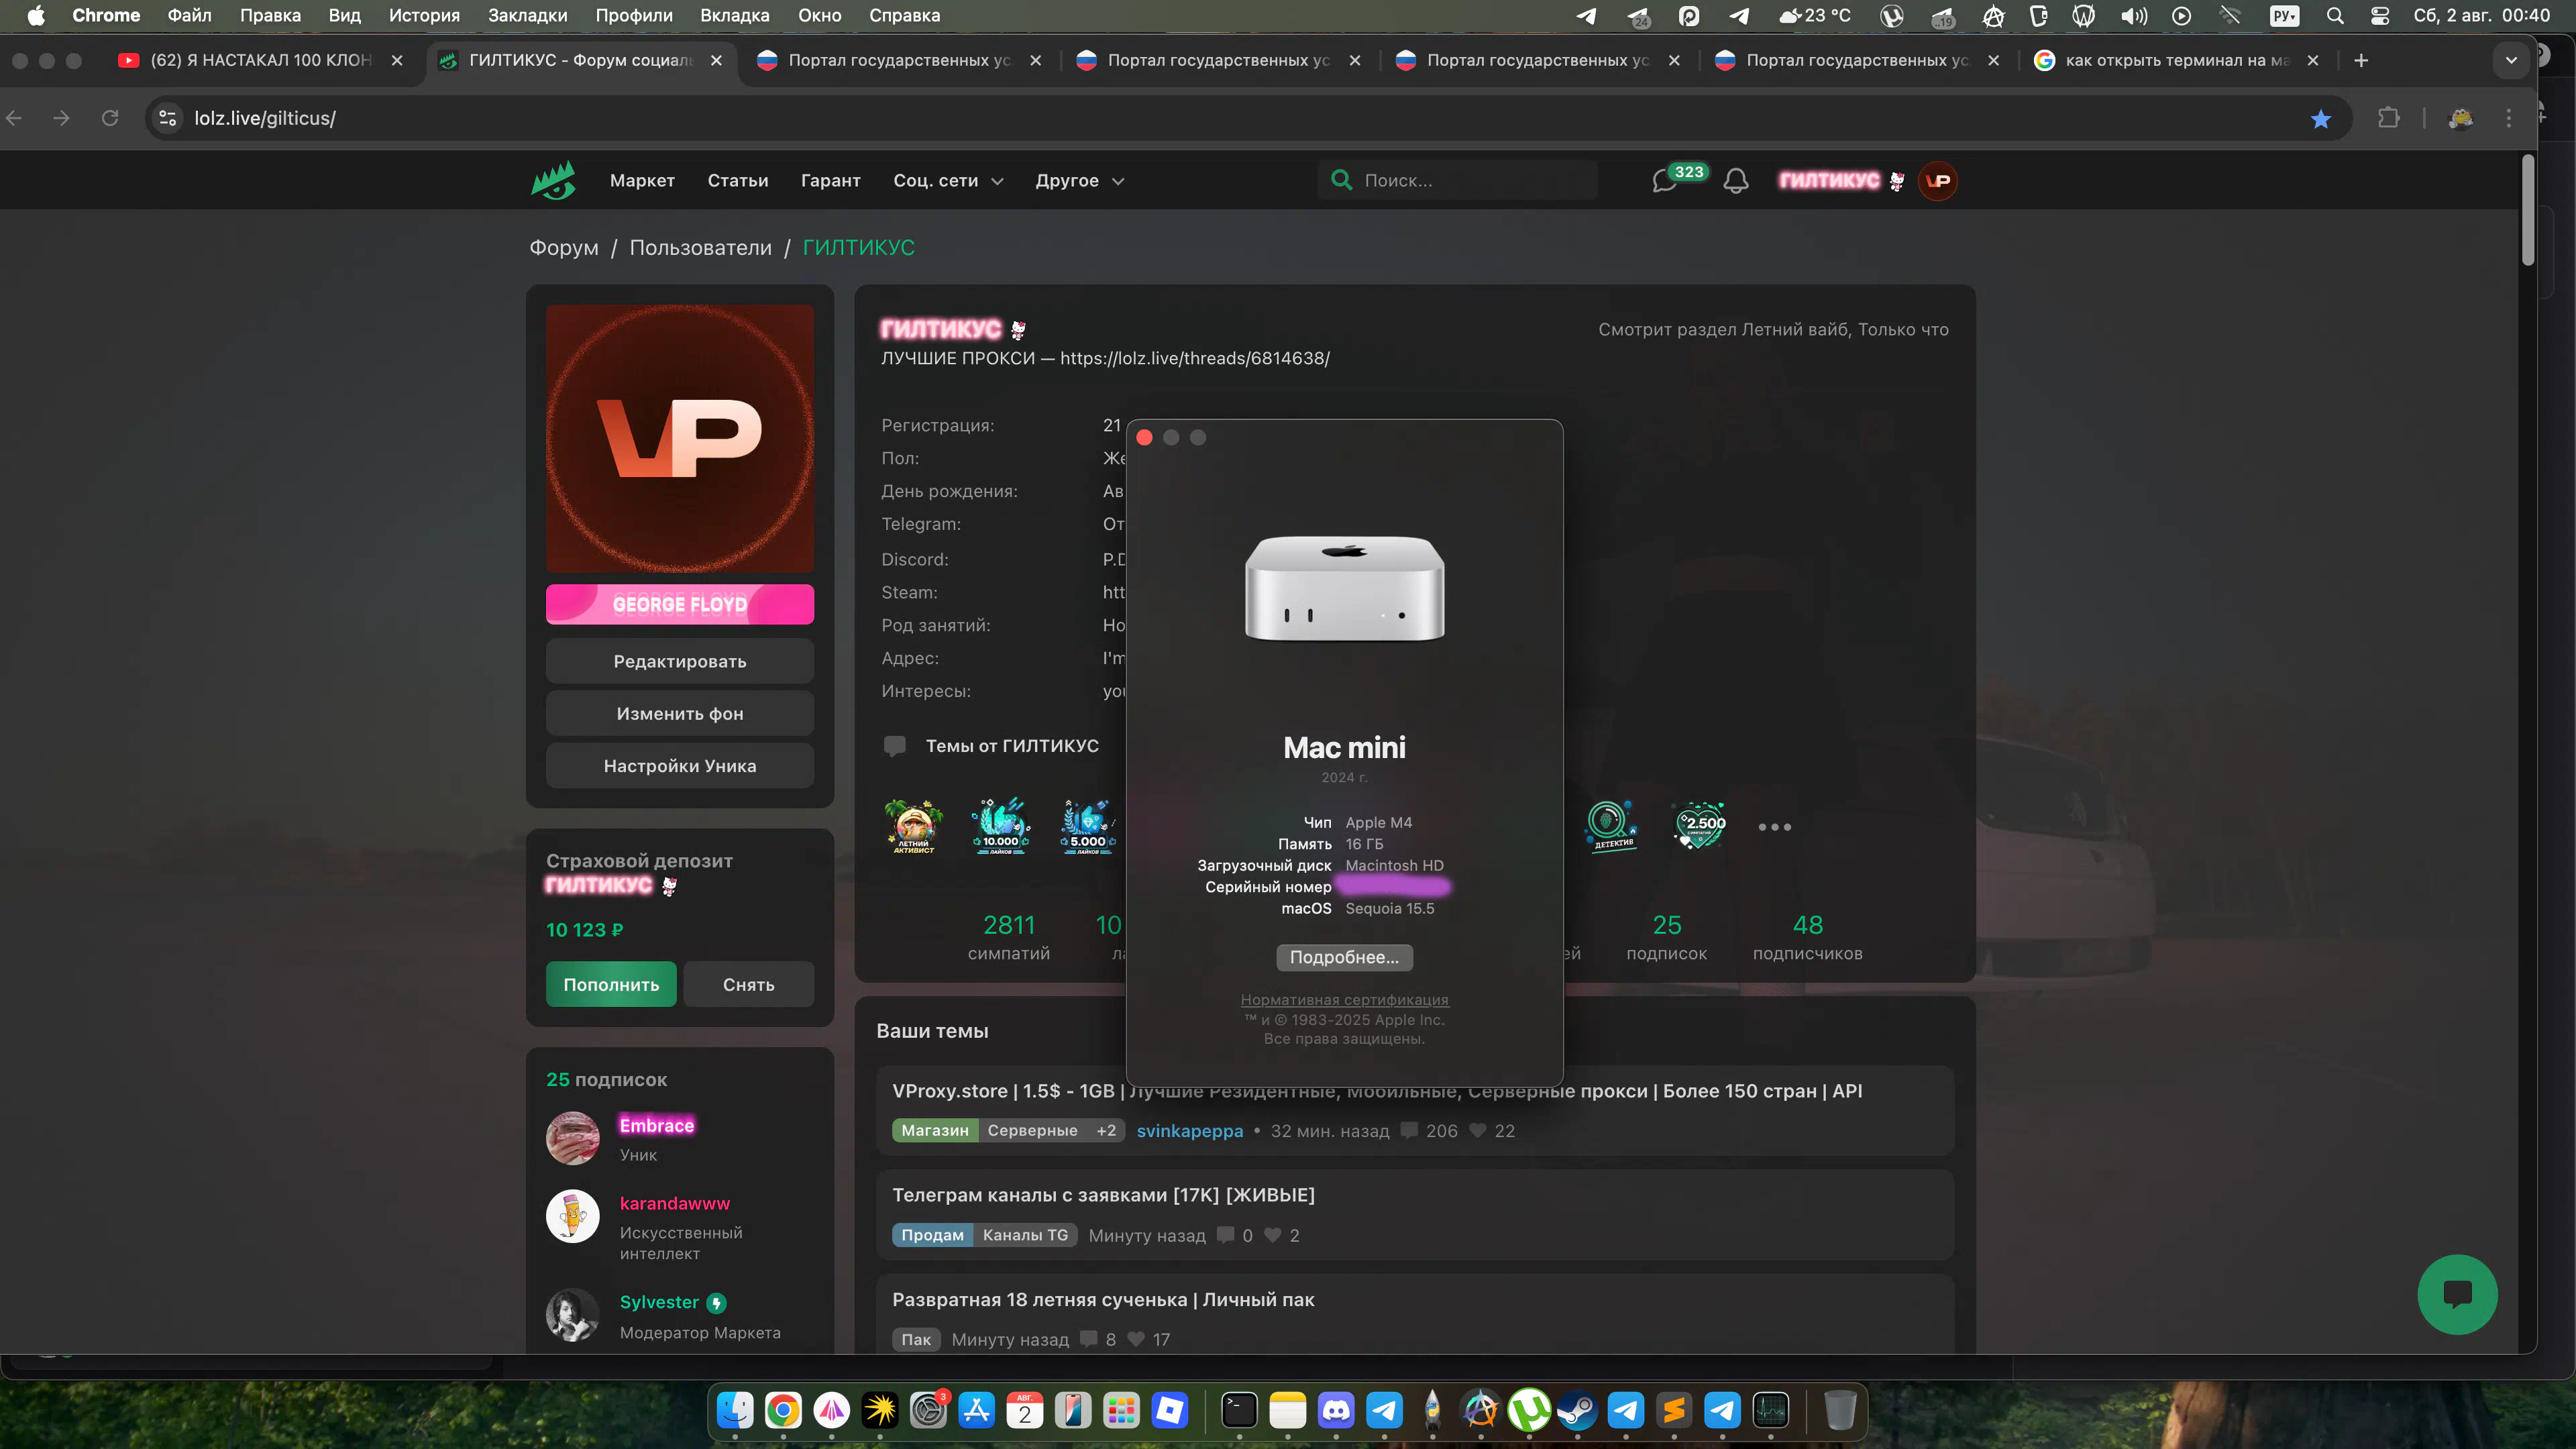The image size is (2576, 1449).
Task: Open the Закладки menu in menu bar
Action: coord(527,15)
